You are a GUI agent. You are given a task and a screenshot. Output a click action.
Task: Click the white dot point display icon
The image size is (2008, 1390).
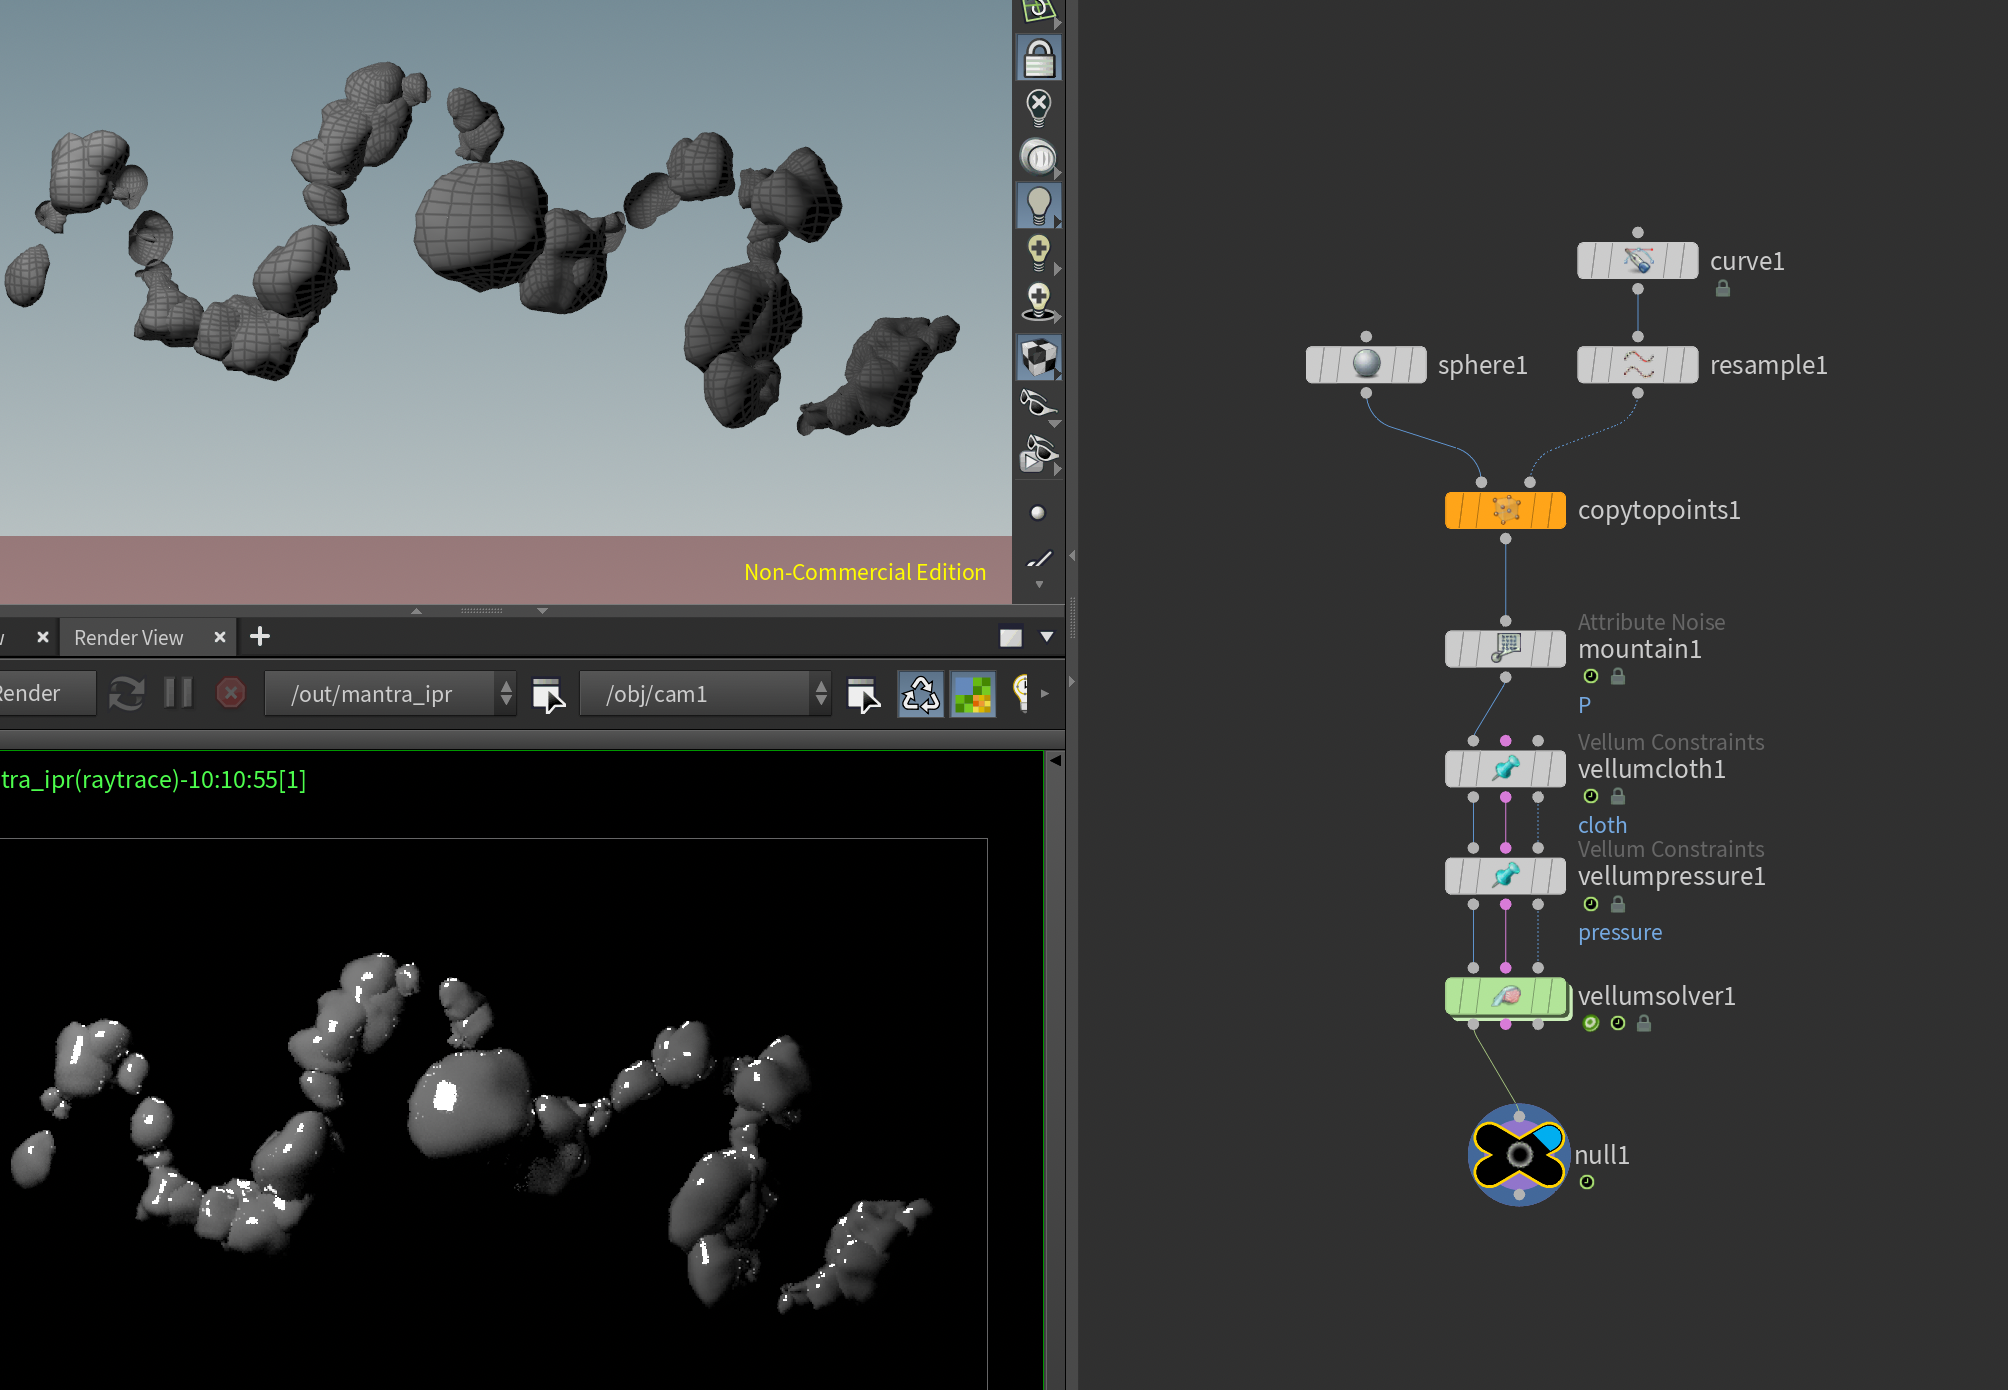pos(1038,513)
